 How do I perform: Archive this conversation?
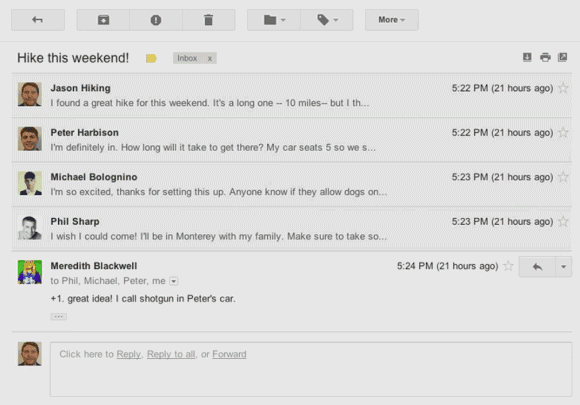tap(103, 20)
